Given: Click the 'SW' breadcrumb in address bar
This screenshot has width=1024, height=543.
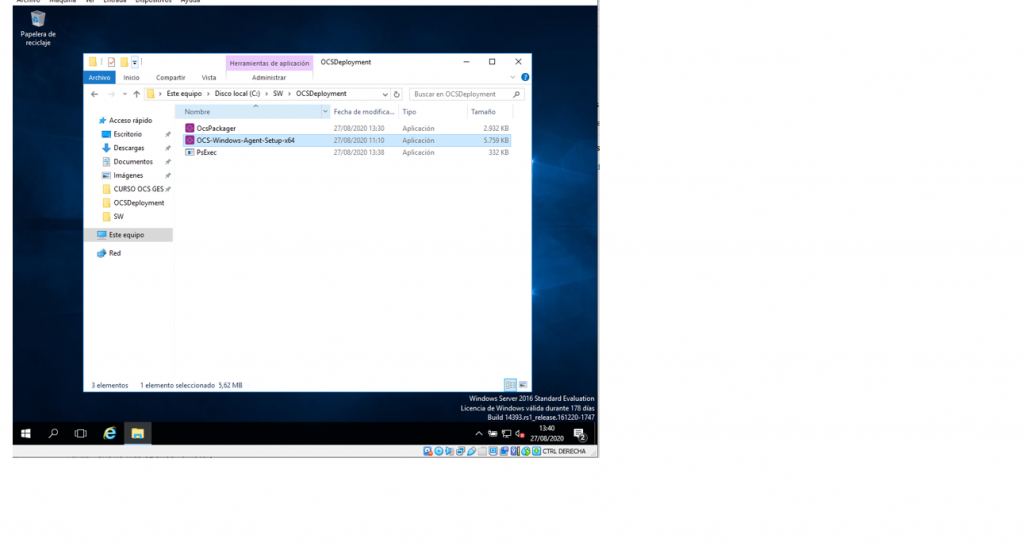Looking at the screenshot, I should pyautogui.click(x=278, y=93).
